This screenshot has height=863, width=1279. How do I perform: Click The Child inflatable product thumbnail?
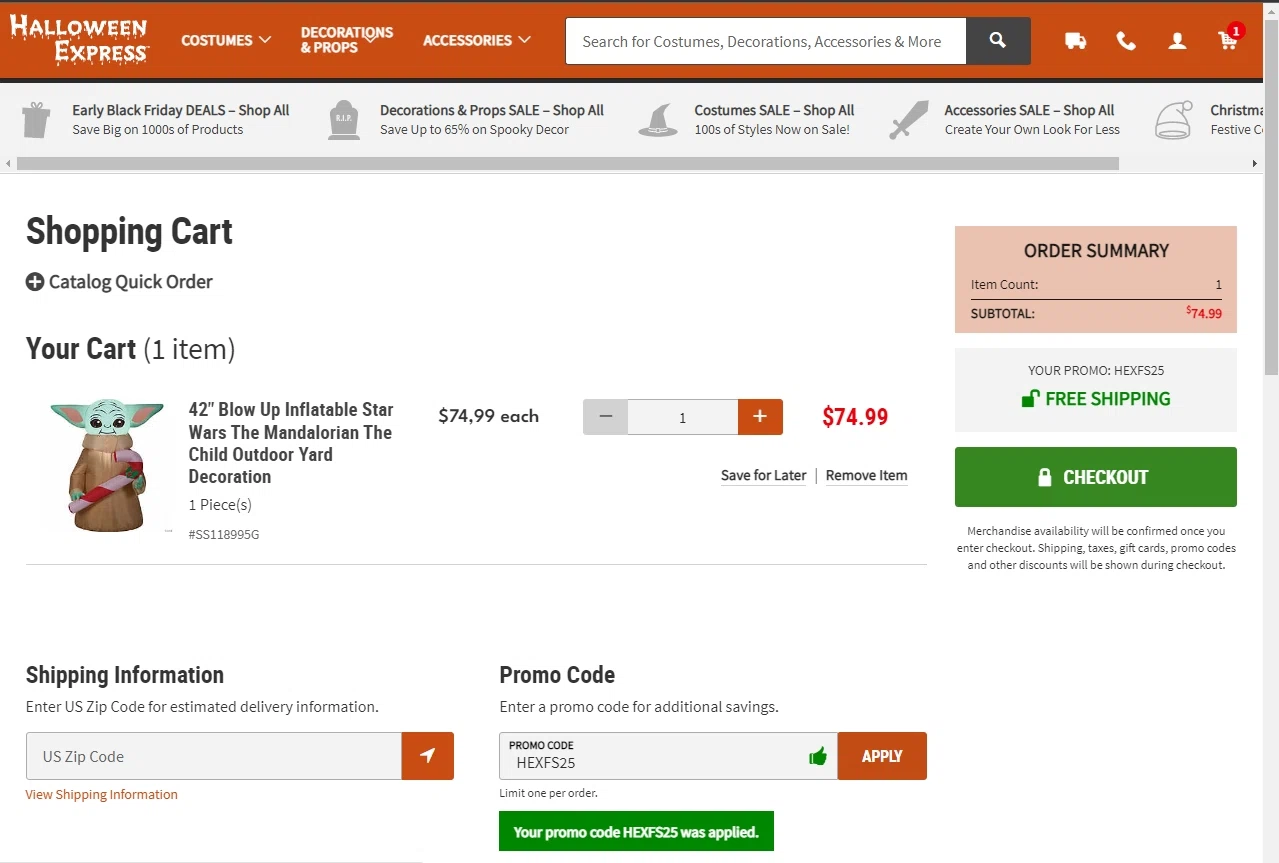tap(106, 465)
